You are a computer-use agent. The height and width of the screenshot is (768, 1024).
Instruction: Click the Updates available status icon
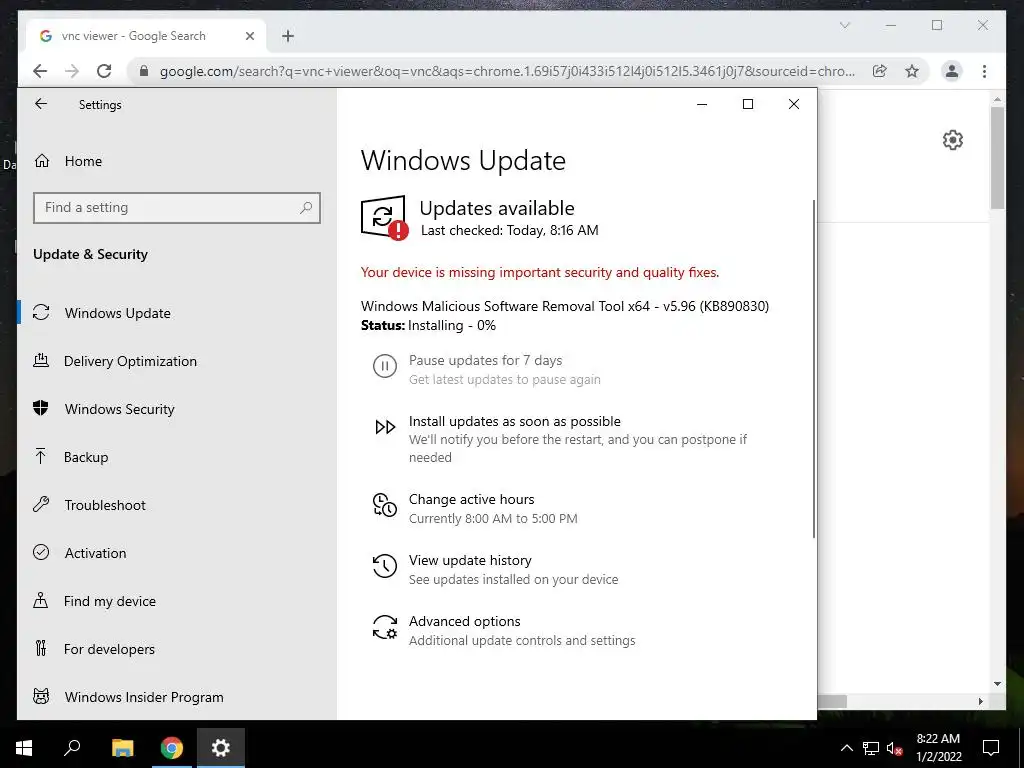[385, 218]
